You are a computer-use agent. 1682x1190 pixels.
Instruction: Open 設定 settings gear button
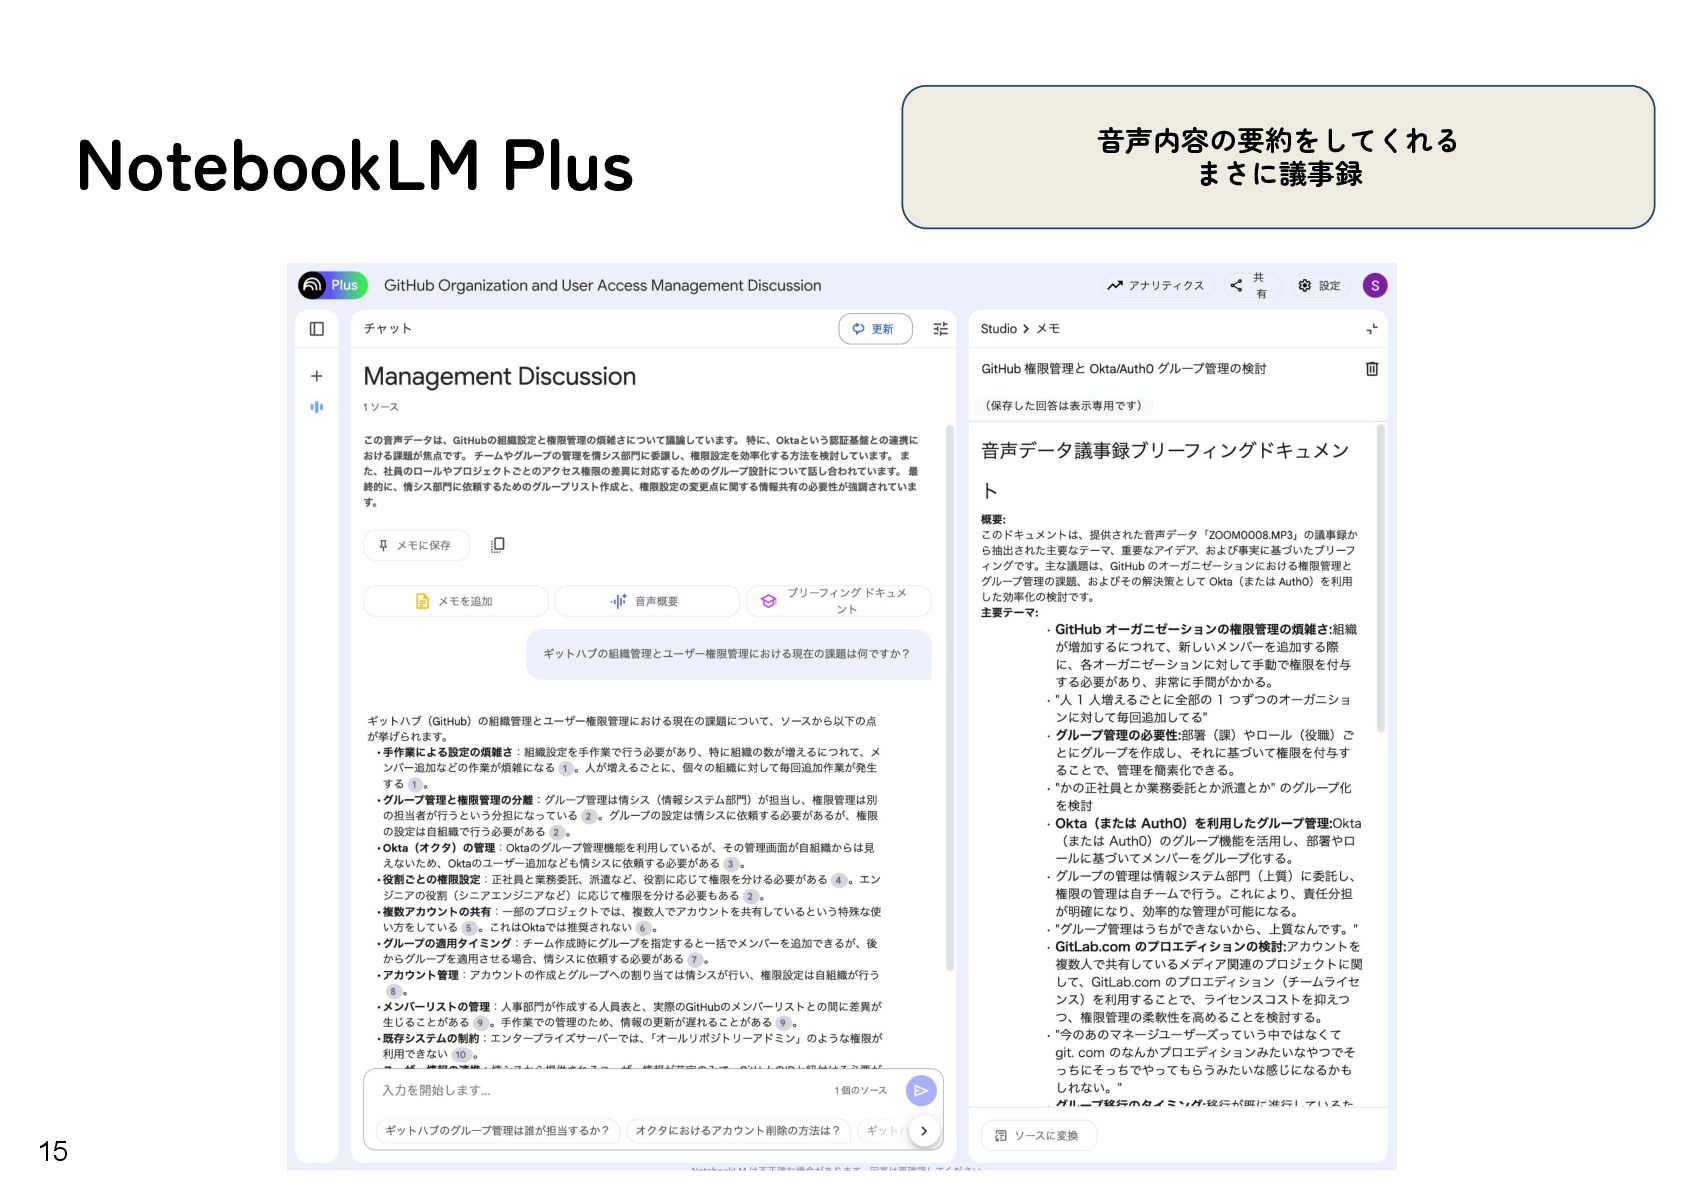pyautogui.click(x=1319, y=286)
